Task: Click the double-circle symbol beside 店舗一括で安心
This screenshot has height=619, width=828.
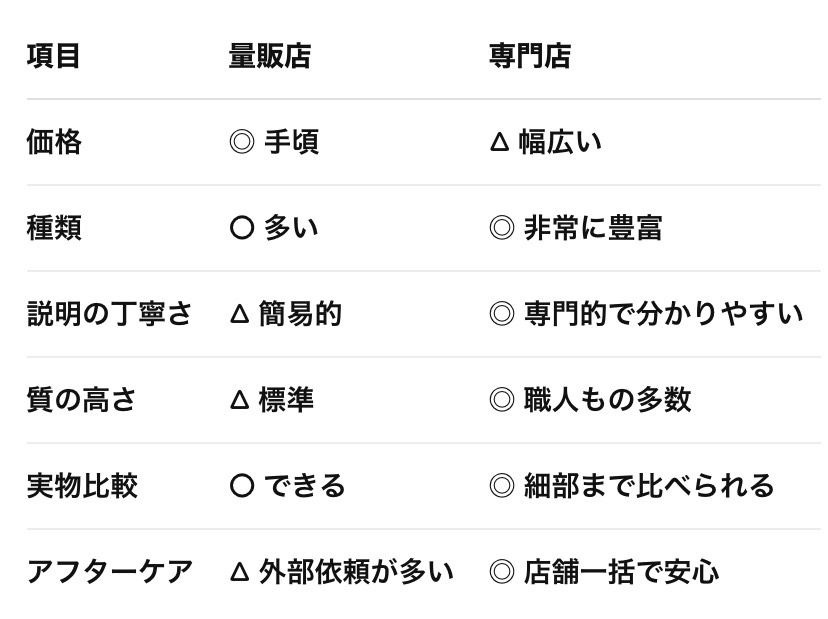Action: coord(501,573)
